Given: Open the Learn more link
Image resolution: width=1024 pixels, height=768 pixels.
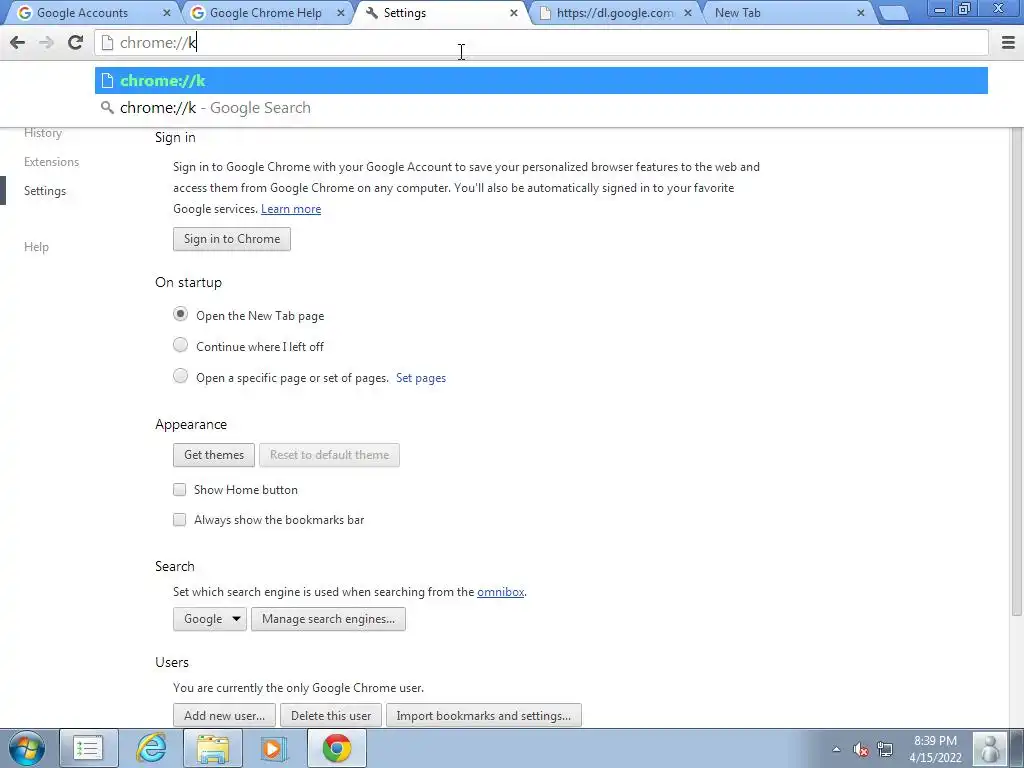Looking at the screenshot, I should [291, 209].
